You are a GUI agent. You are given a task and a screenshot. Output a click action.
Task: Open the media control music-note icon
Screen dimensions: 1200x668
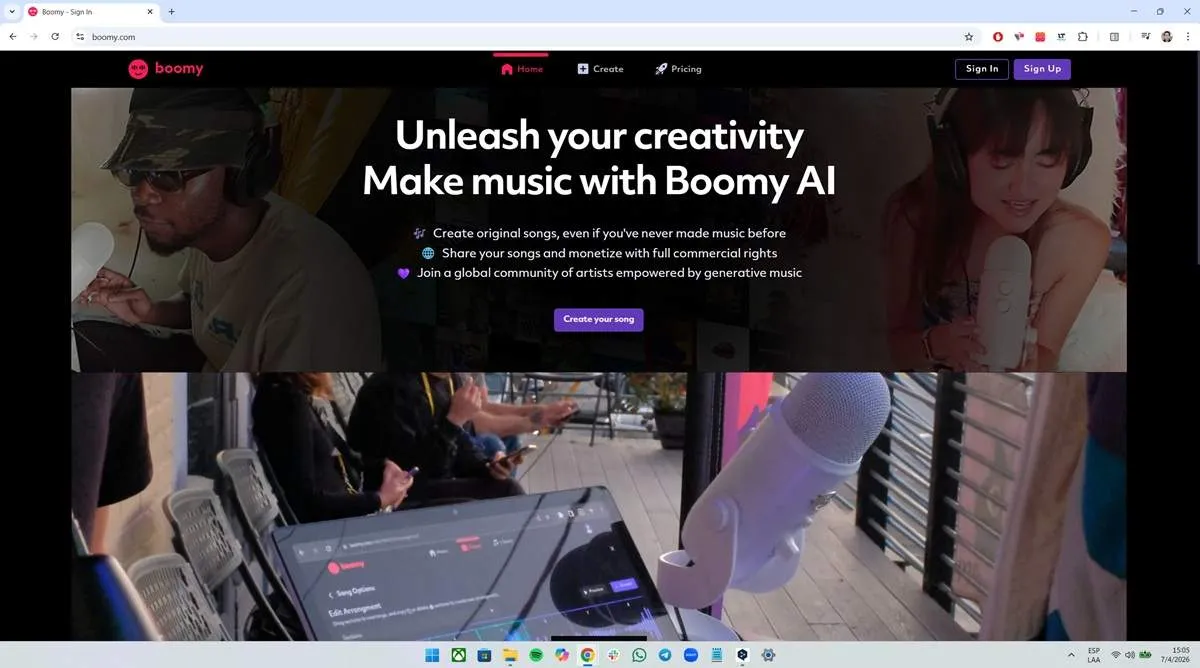1146,37
